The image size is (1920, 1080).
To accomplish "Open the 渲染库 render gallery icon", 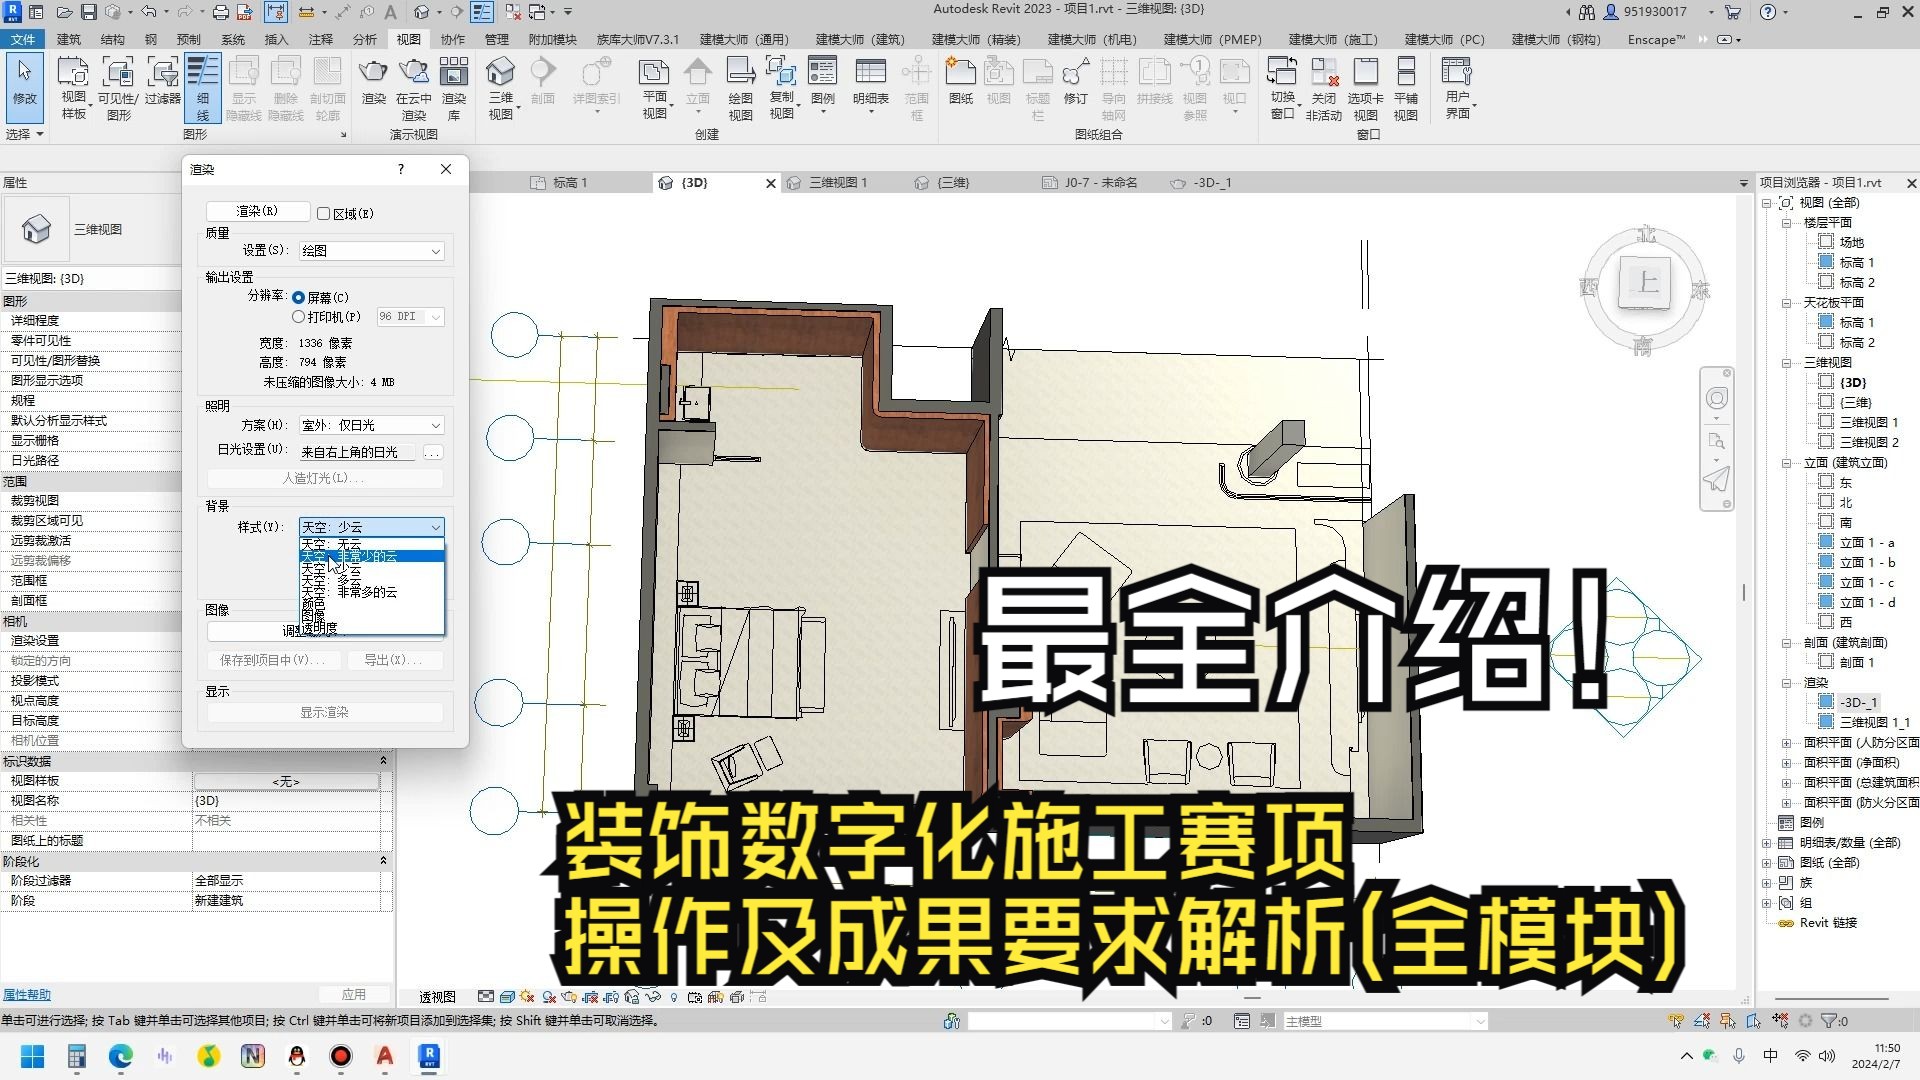I will 454,88.
